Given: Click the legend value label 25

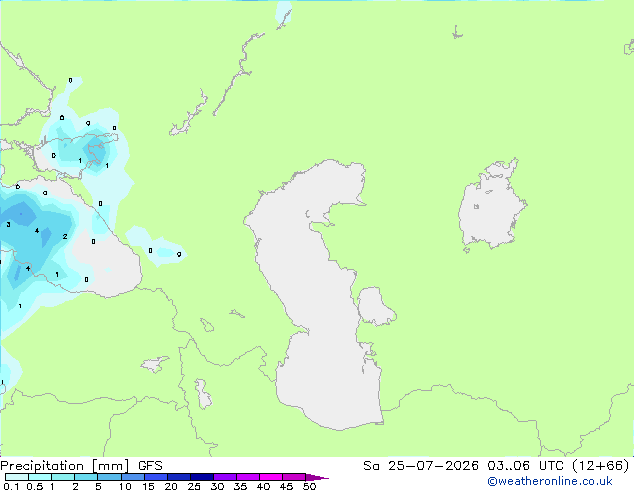Looking at the screenshot, I should (x=194, y=486).
